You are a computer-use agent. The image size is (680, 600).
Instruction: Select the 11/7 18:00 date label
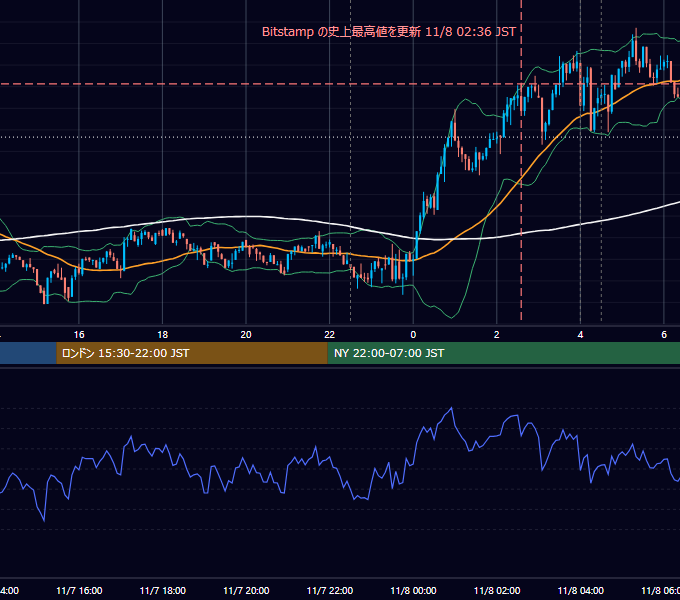(163, 590)
